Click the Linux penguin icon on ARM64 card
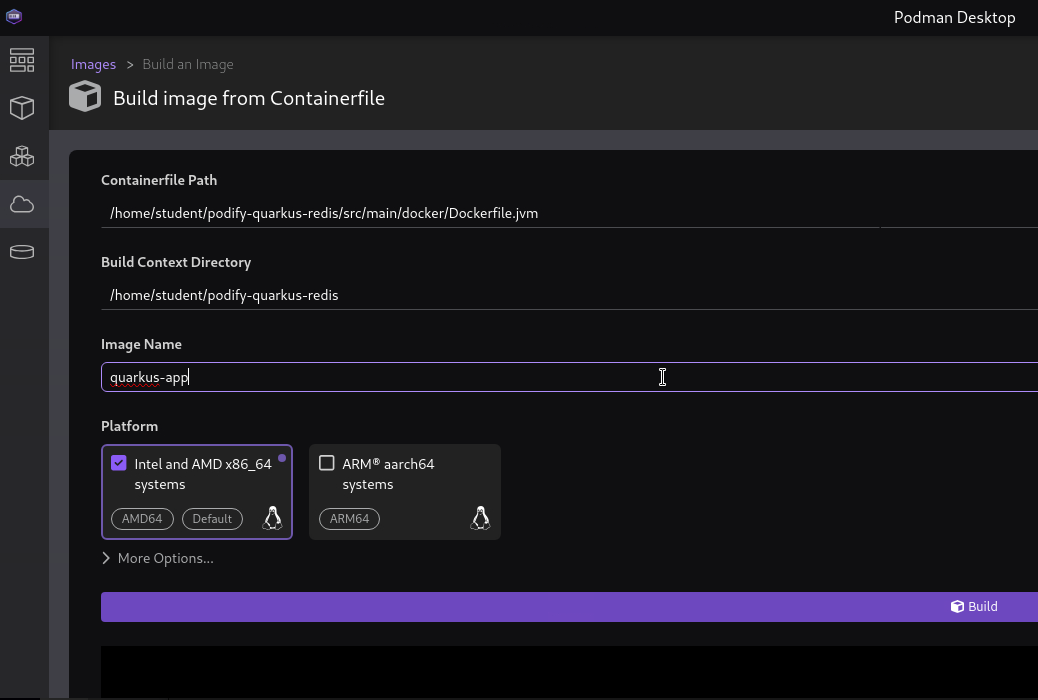1038x700 pixels. coord(480,518)
